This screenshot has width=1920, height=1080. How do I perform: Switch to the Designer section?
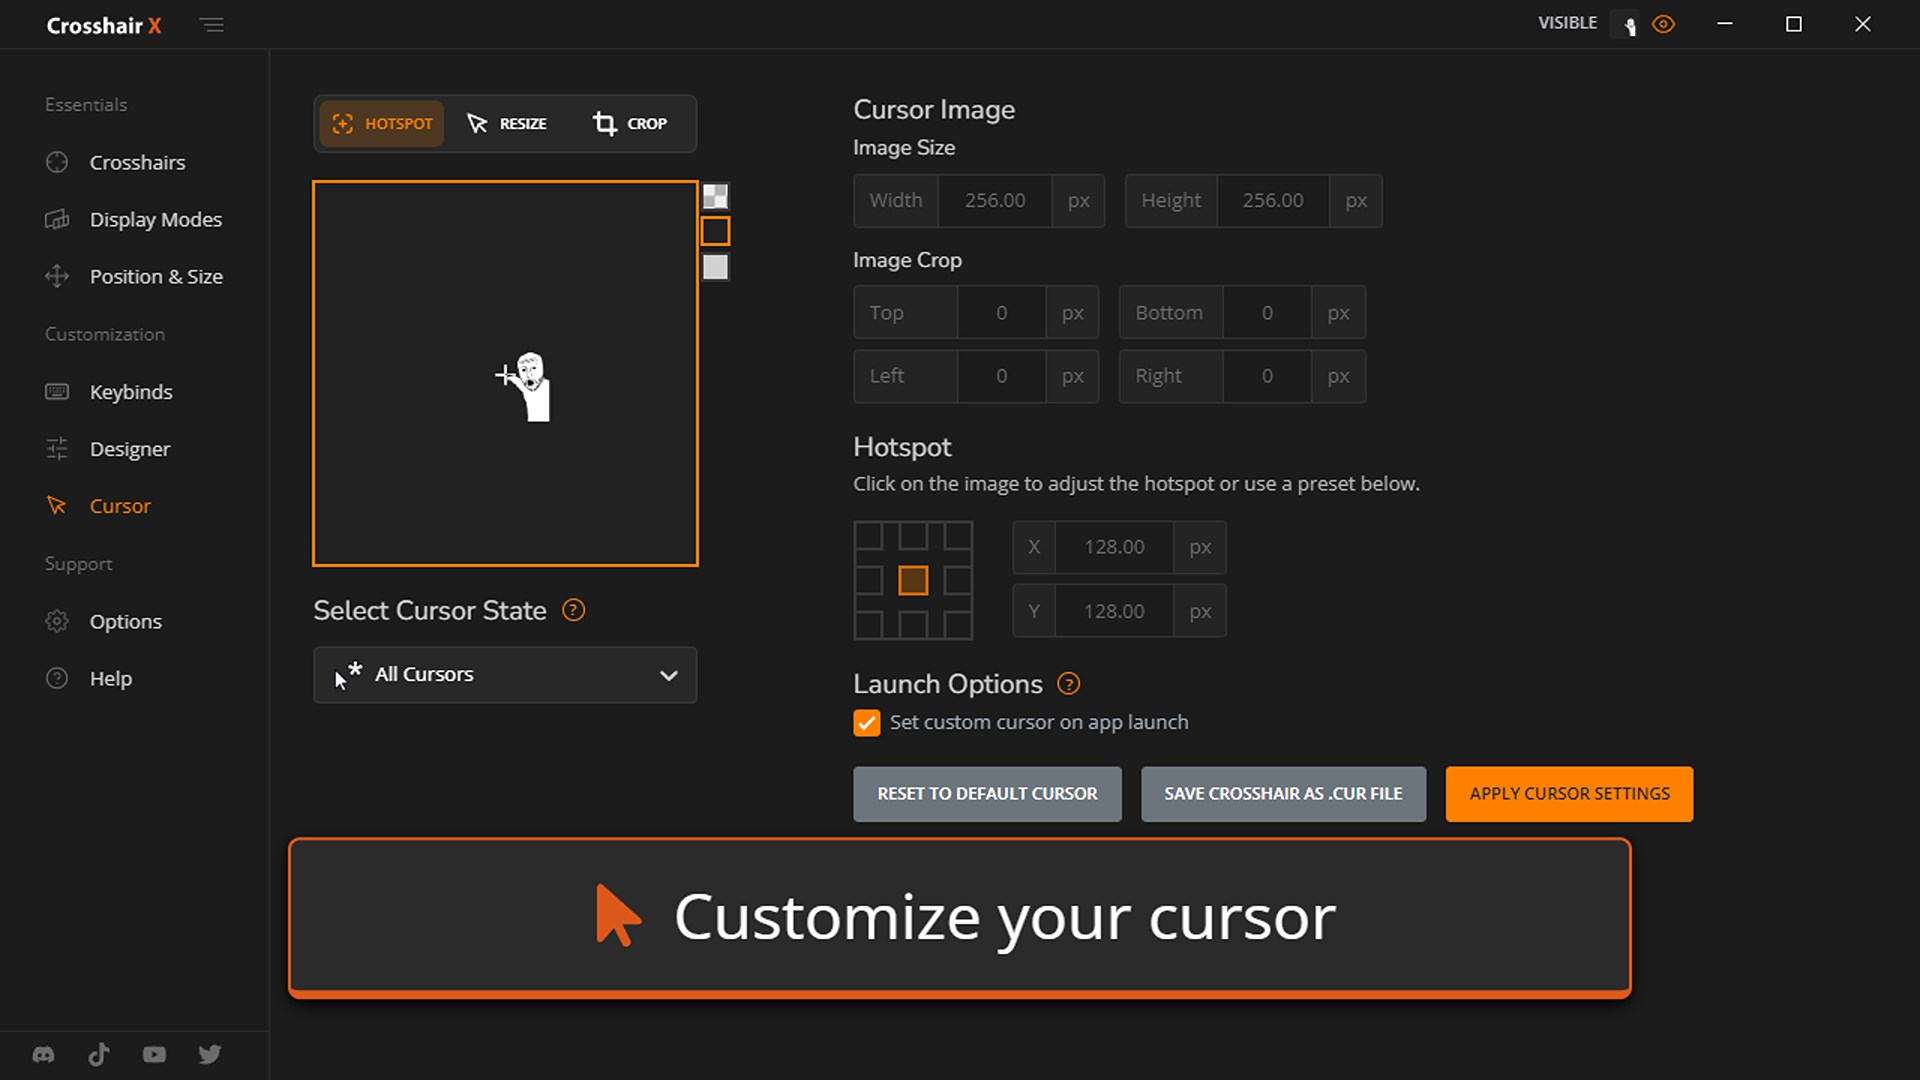[x=129, y=449]
